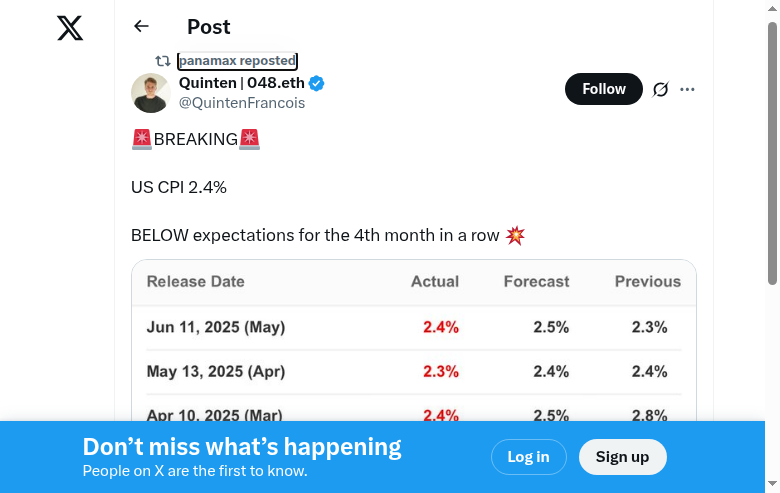Image resolution: width=780 pixels, height=493 pixels.
Task: Open the three-dot More menu
Action: click(x=687, y=89)
